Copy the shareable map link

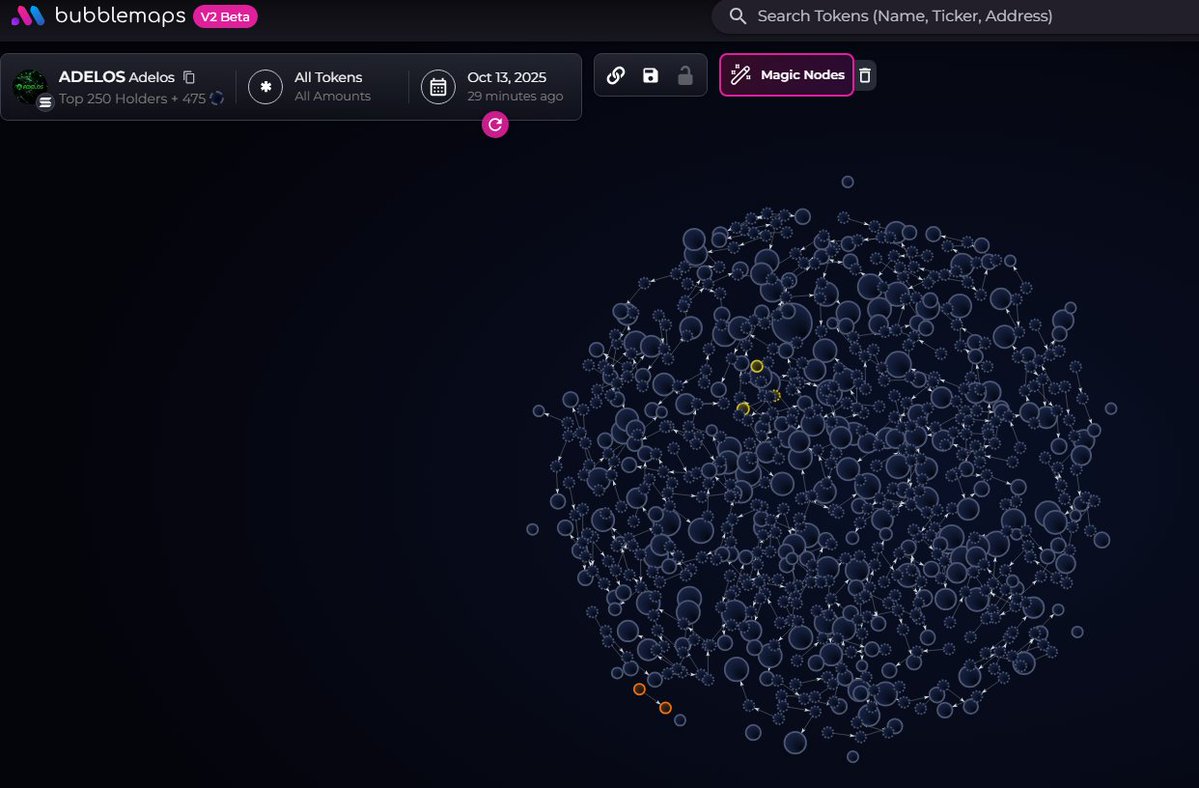[x=616, y=75]
